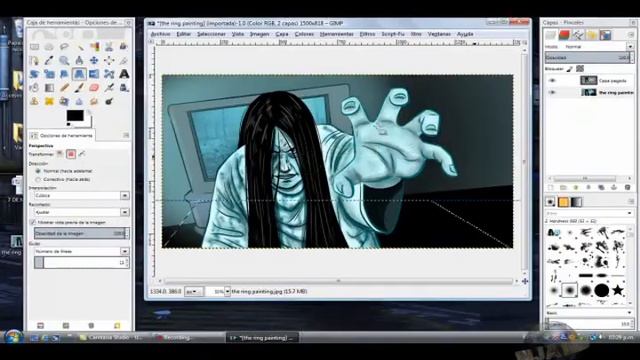The height and width of the screenshot is (360, 640).
Task: Select the Flip tool
Action: coord(94,74)
